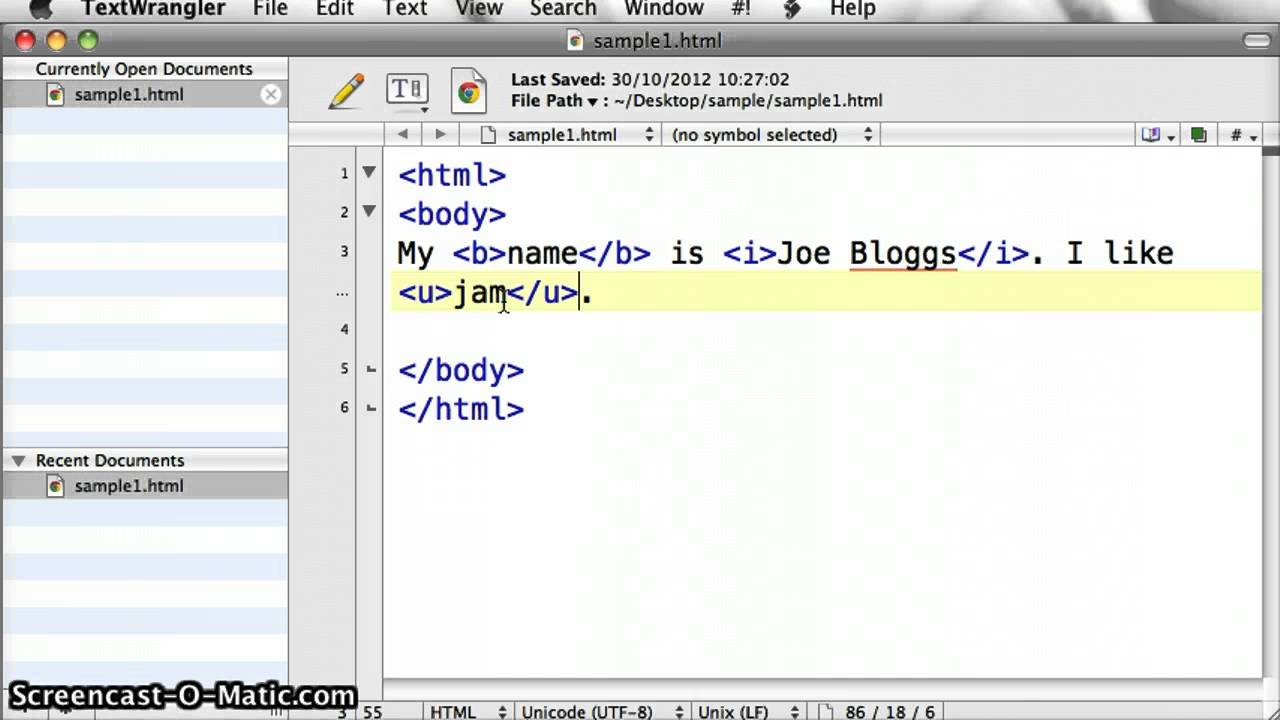Open the Edit menu

[x=334, y=9]
